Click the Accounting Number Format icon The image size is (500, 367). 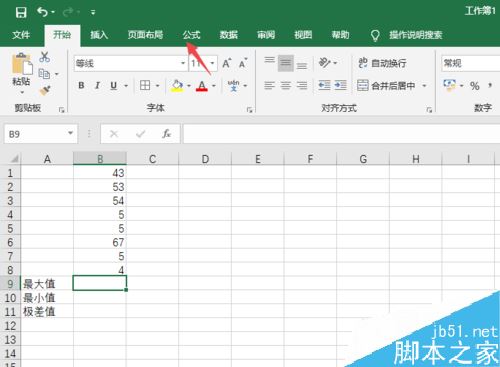click(x=449, y=86)
